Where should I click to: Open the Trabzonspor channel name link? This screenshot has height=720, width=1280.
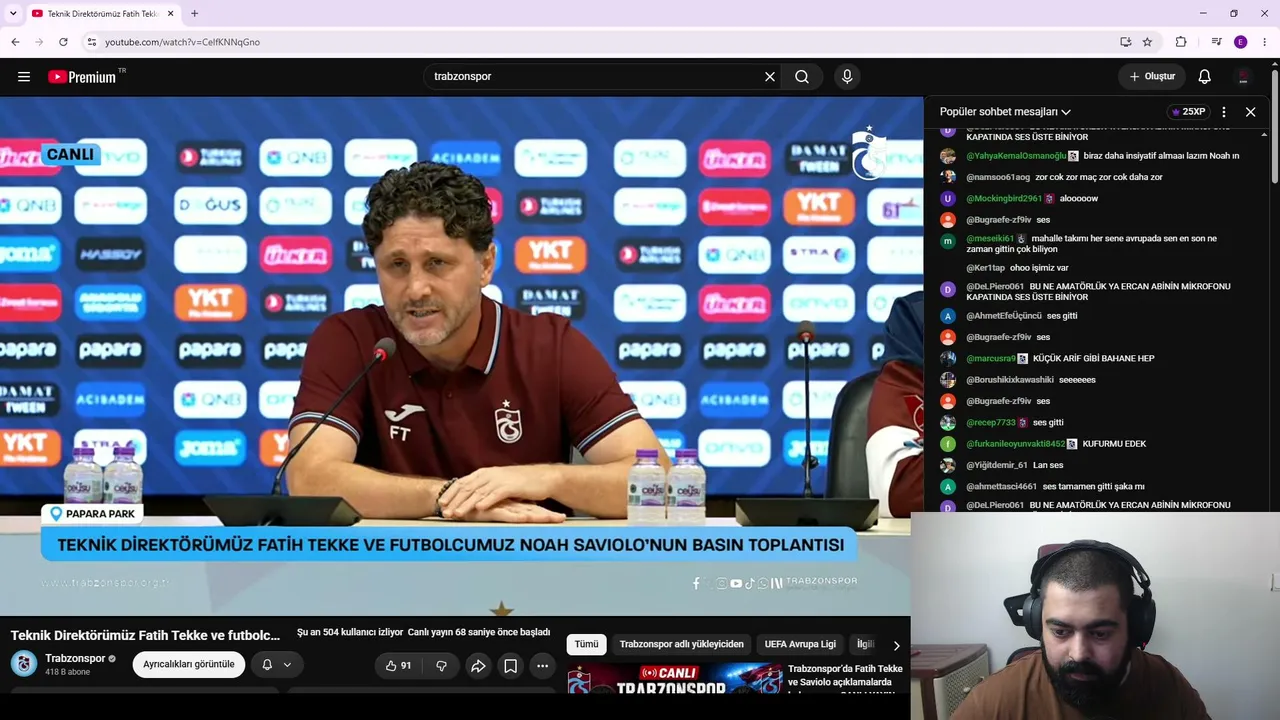coord(75,659)
